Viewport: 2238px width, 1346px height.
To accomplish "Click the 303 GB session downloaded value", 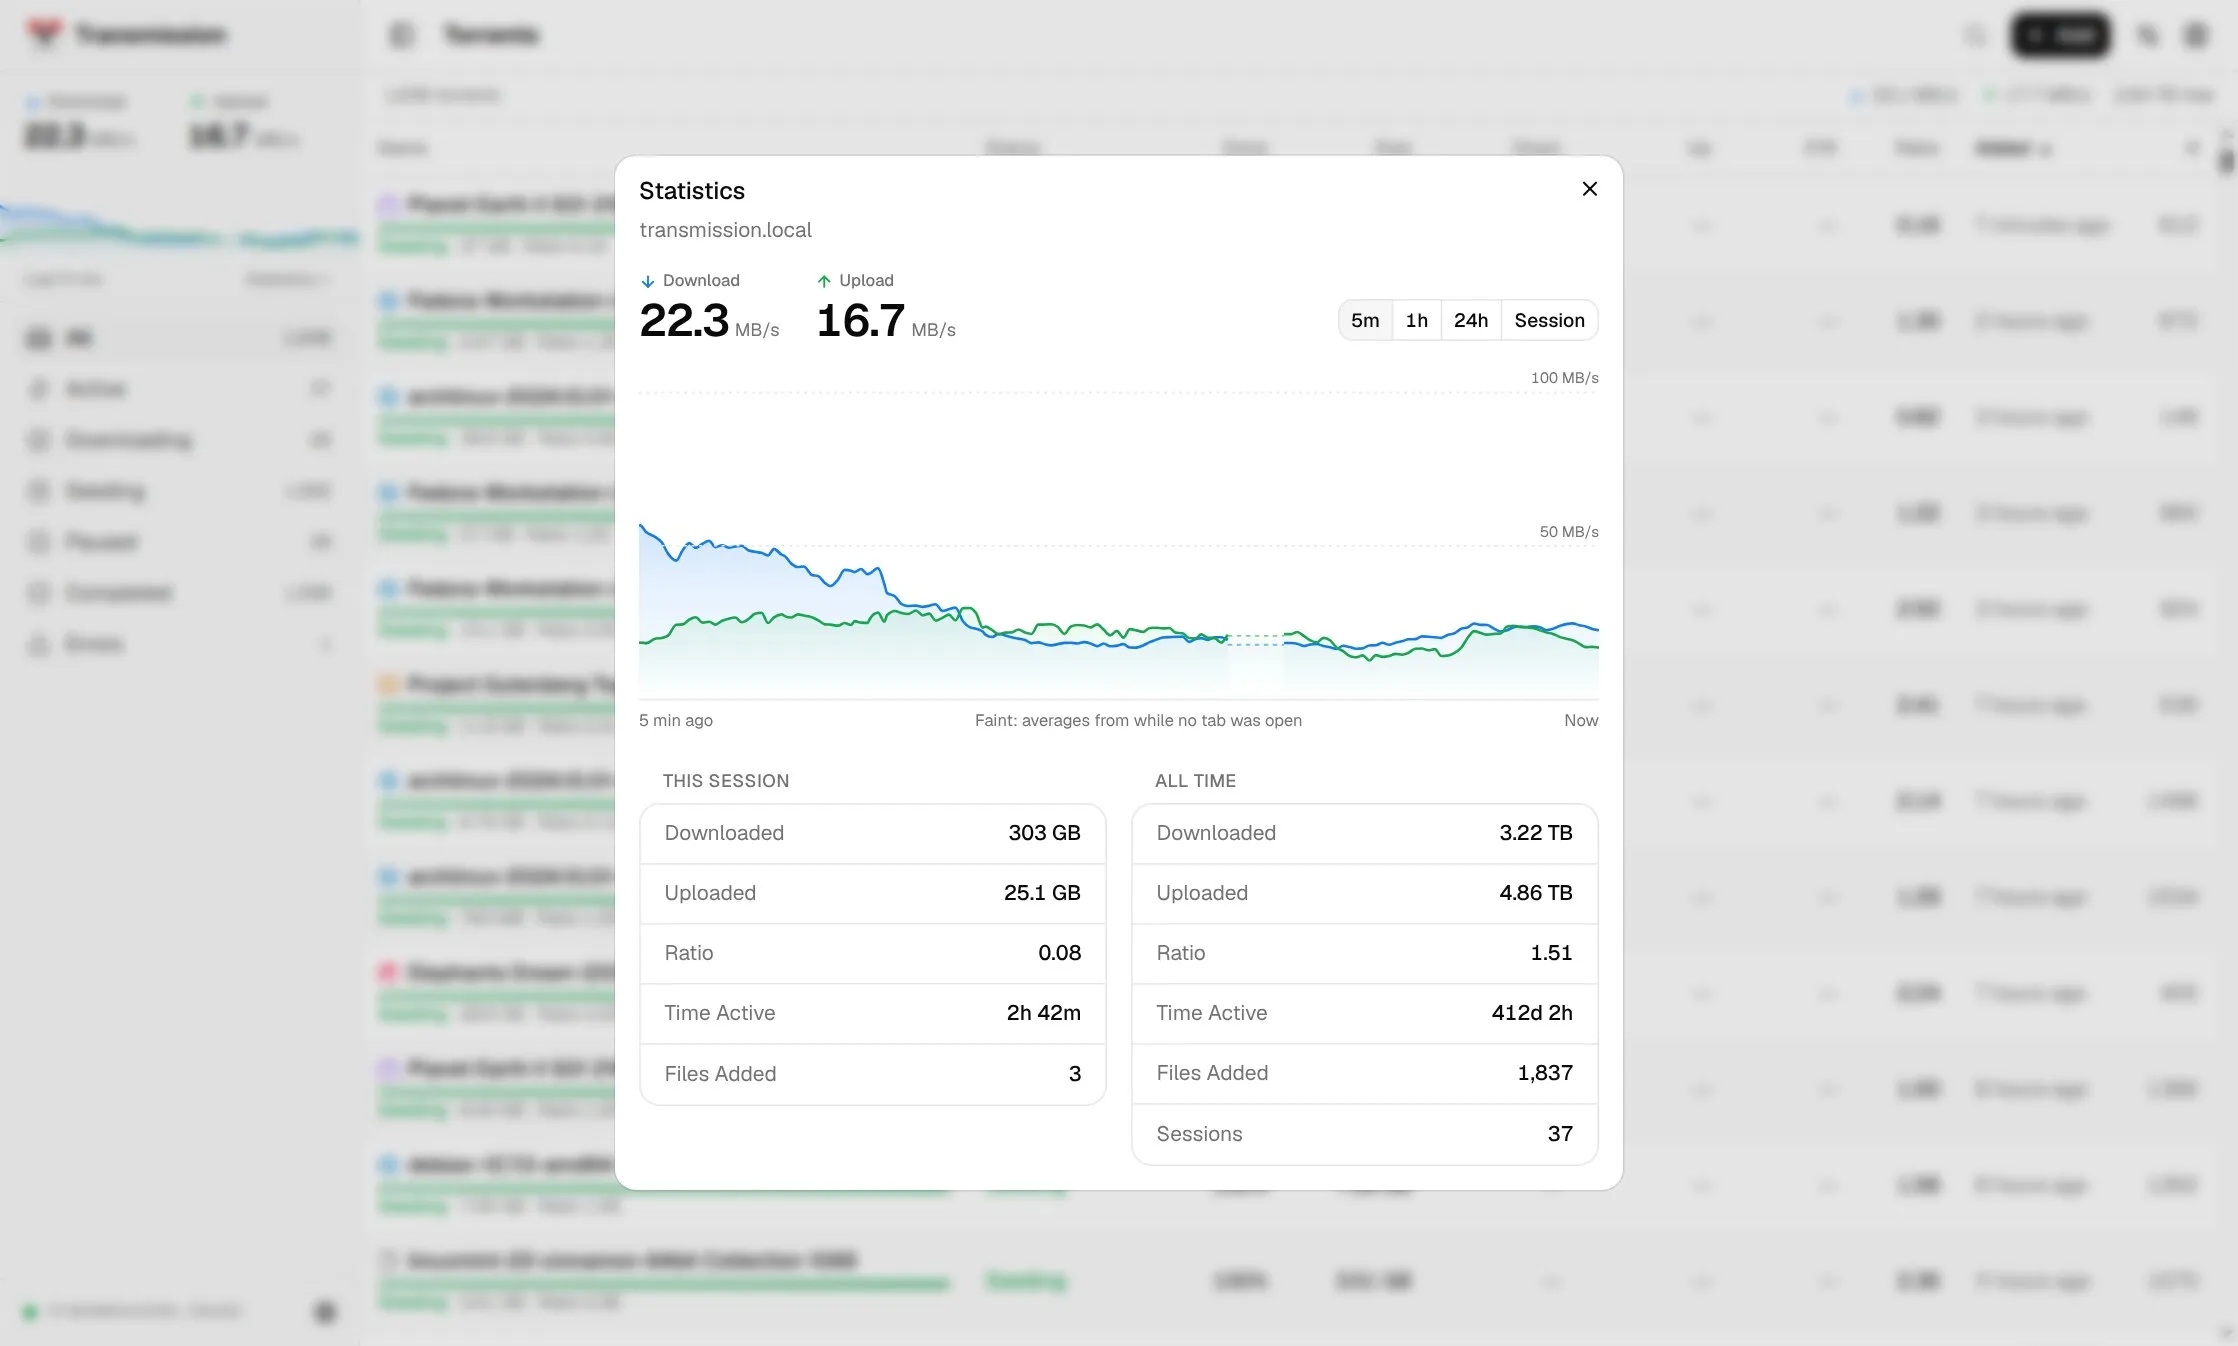I will pos(1044,833).
